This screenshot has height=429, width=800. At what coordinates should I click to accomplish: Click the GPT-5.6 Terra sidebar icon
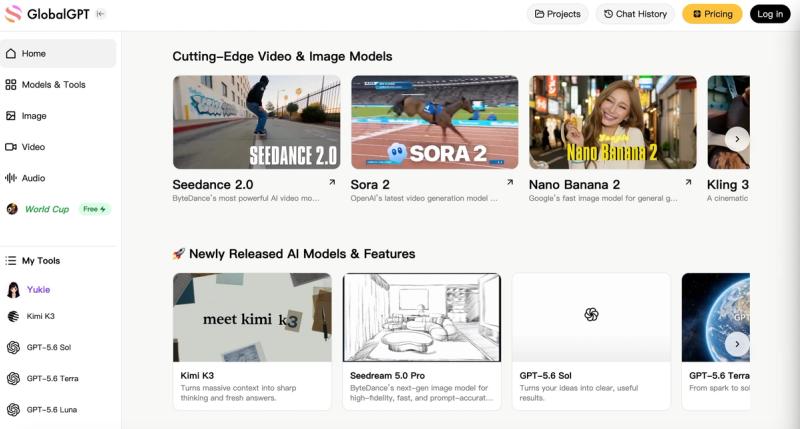pos(13,378)
